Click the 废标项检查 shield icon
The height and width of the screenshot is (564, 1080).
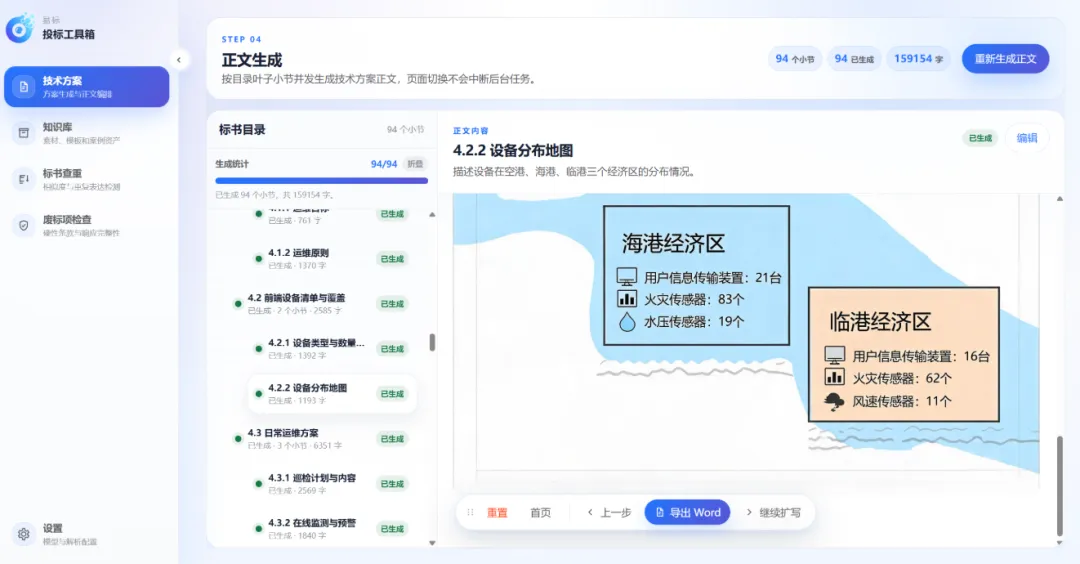pyautogui.click(x=23, y=225)
